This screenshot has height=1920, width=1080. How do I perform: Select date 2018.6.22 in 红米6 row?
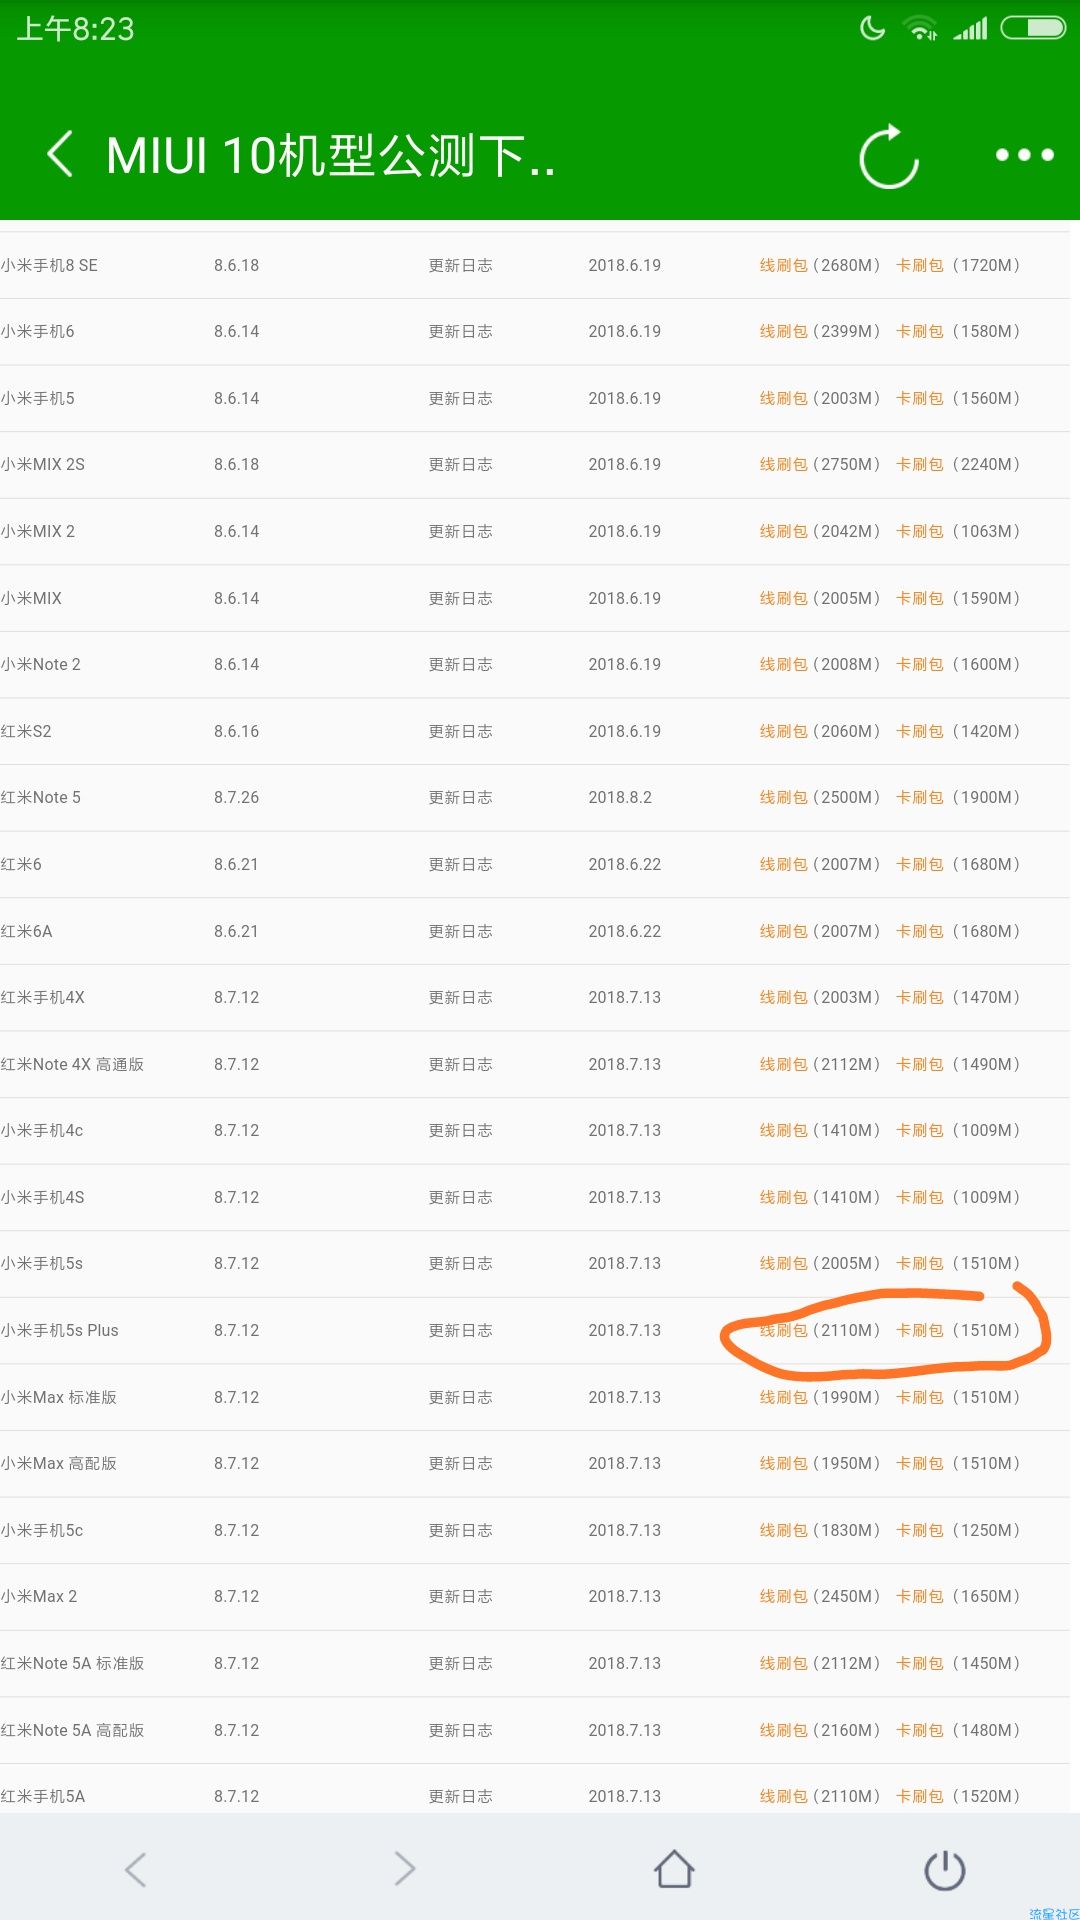pyautogui.click(x=625, y=864)
